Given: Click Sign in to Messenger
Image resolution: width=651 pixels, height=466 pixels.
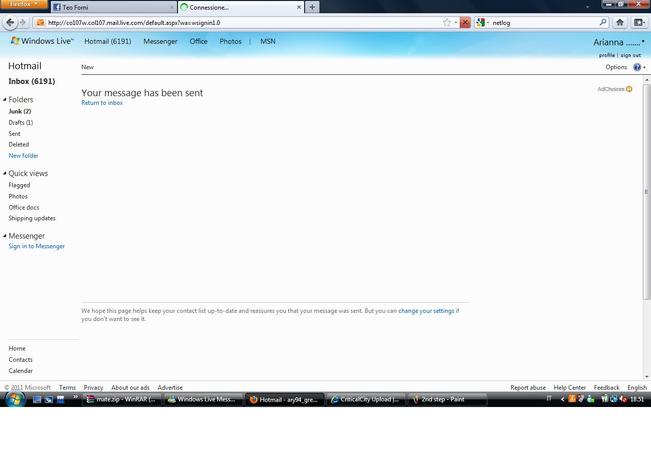Looking at the screenshot, I should pyautogui.click(x=37, y=246).
